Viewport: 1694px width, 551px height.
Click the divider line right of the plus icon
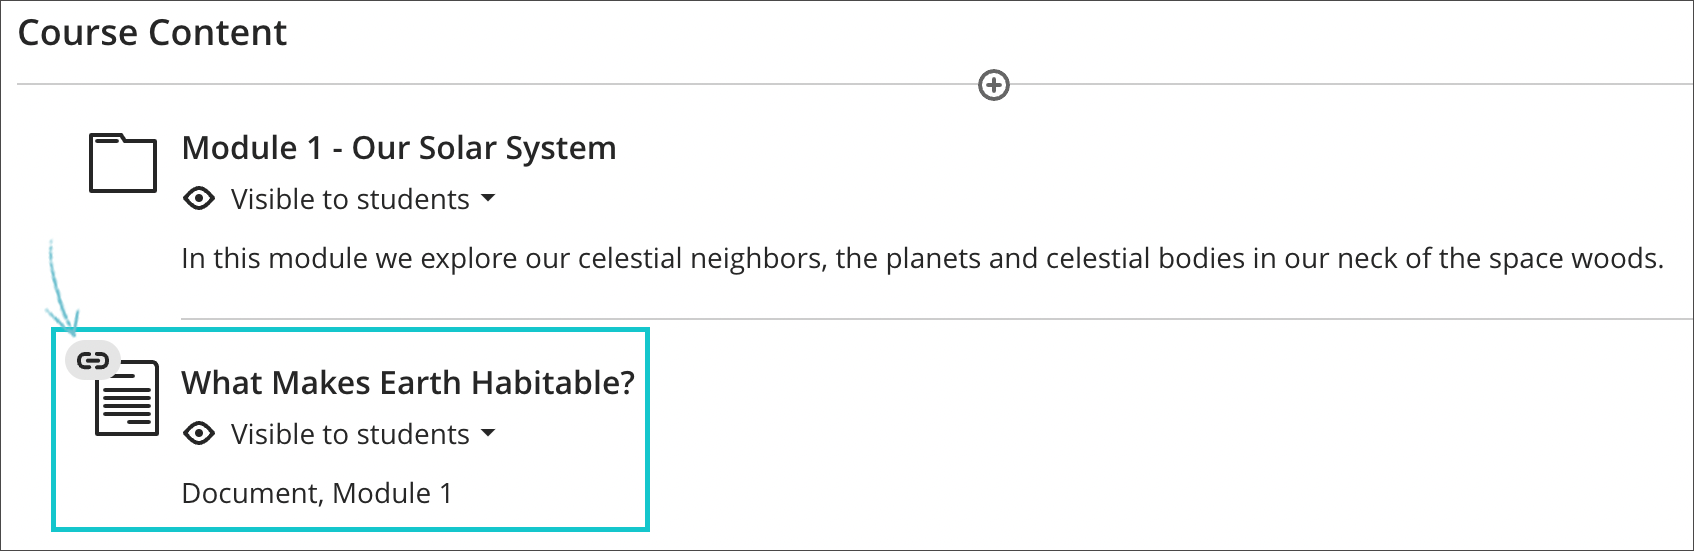(1350, 84)
